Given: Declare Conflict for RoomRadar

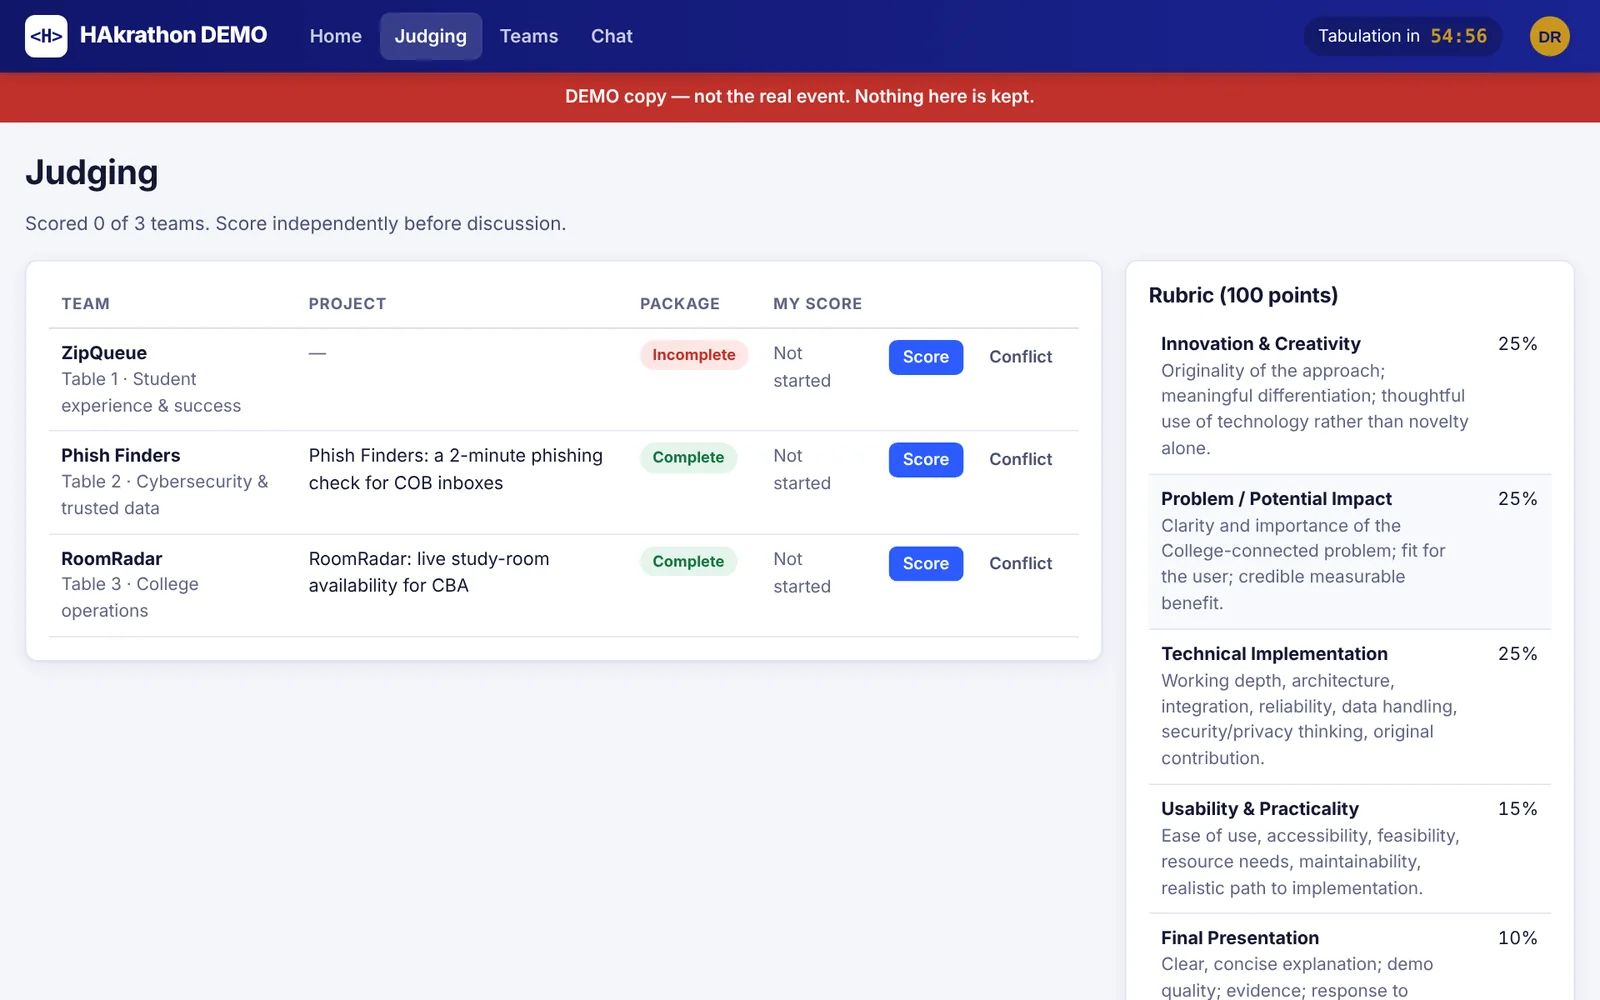Looking at the screenshot, I should click(1020, 564).
